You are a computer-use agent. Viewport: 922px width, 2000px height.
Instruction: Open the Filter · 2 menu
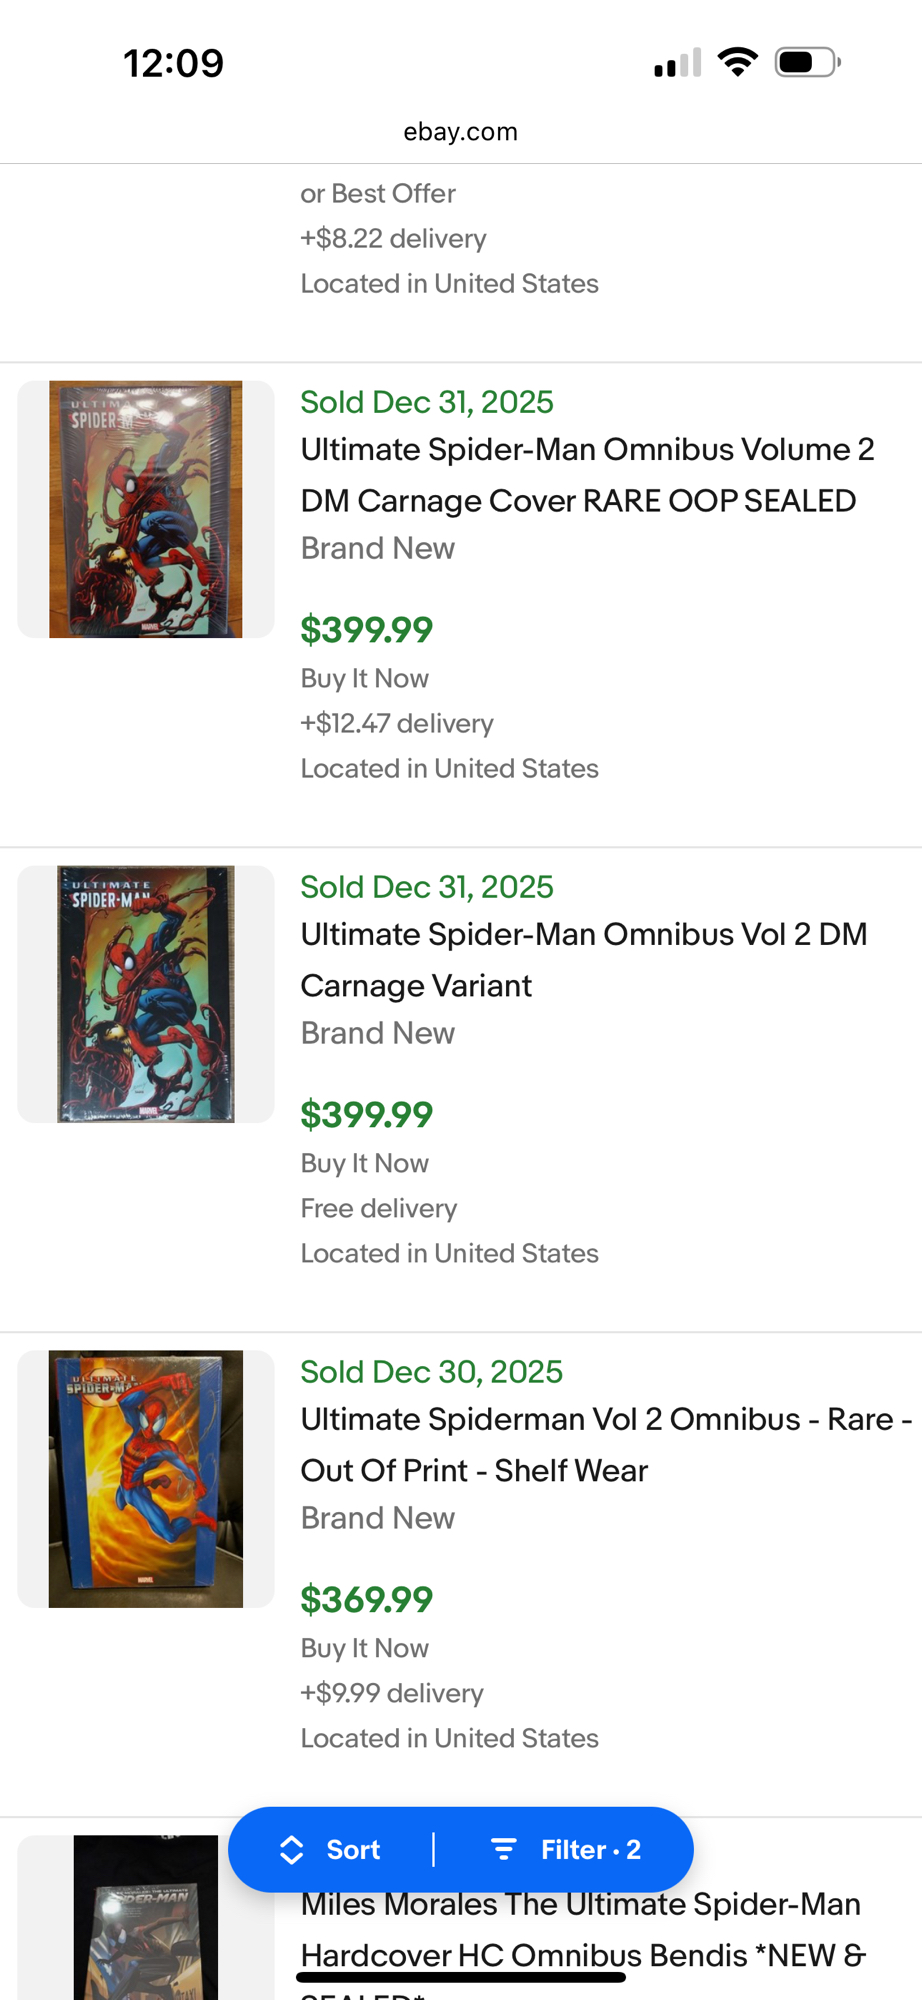coord(567,1850)
